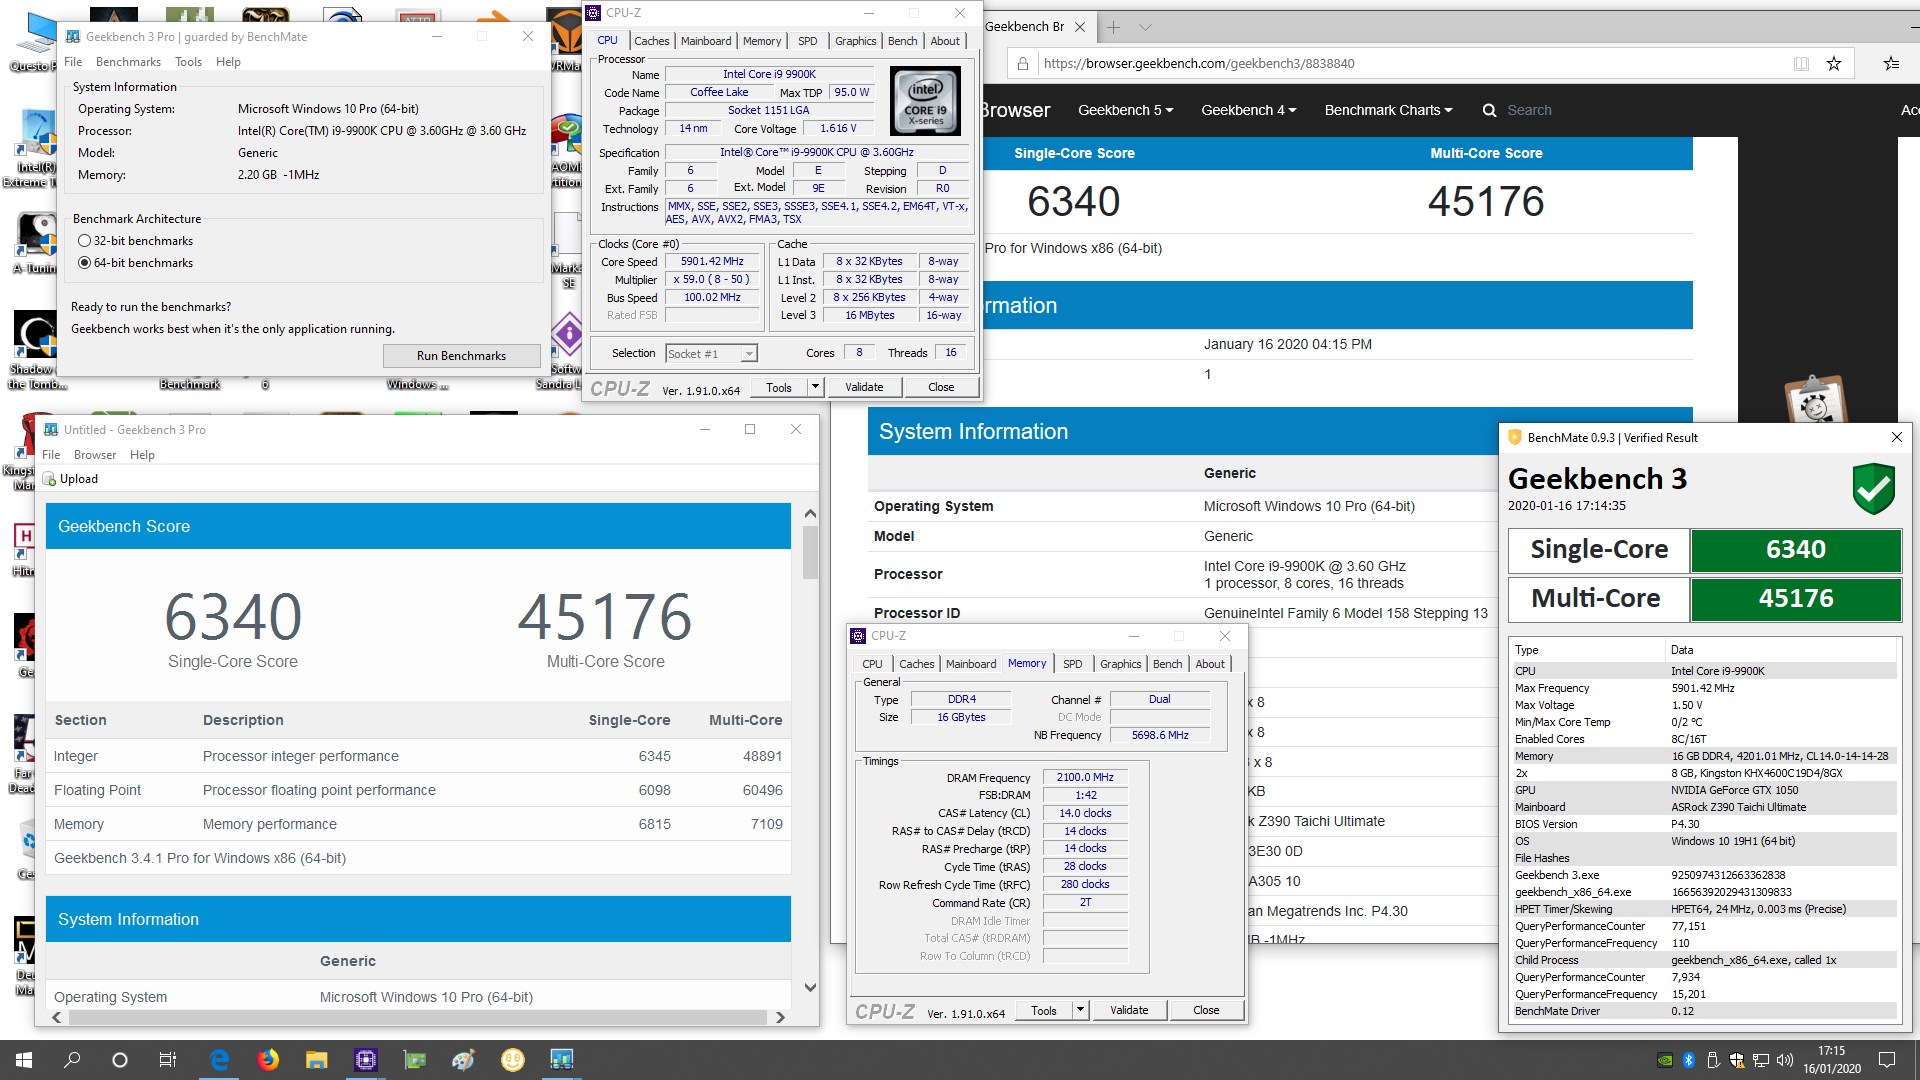
Task: Open File Explorer from taskbar
Action: click(x=317, y=1060)
